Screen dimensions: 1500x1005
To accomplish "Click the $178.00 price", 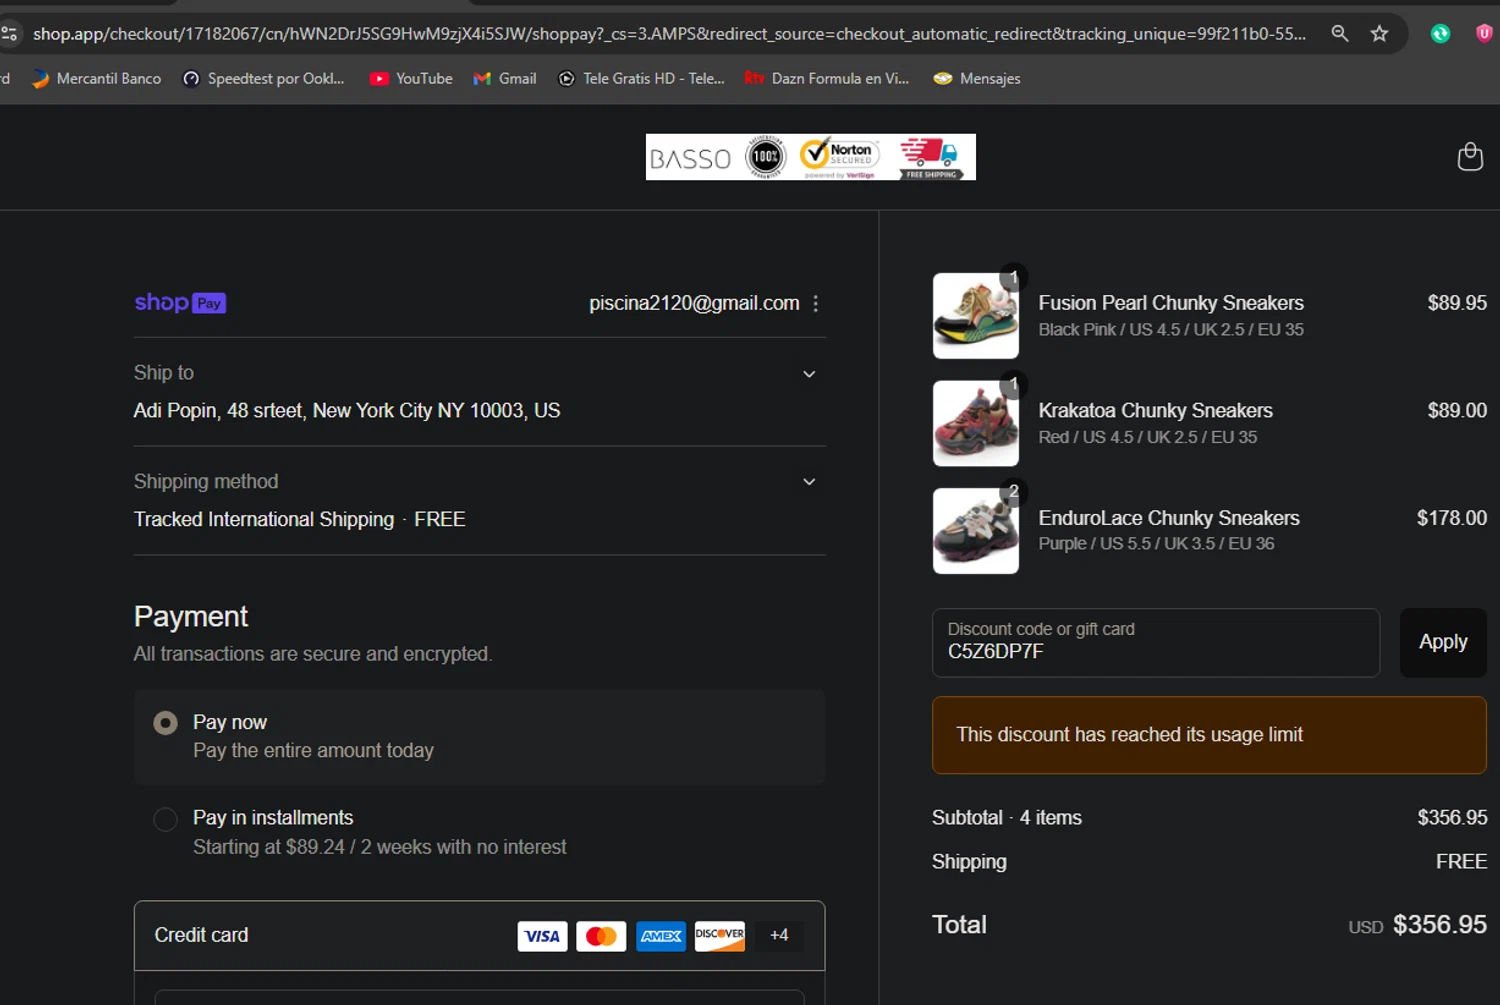I will 1451,518.
